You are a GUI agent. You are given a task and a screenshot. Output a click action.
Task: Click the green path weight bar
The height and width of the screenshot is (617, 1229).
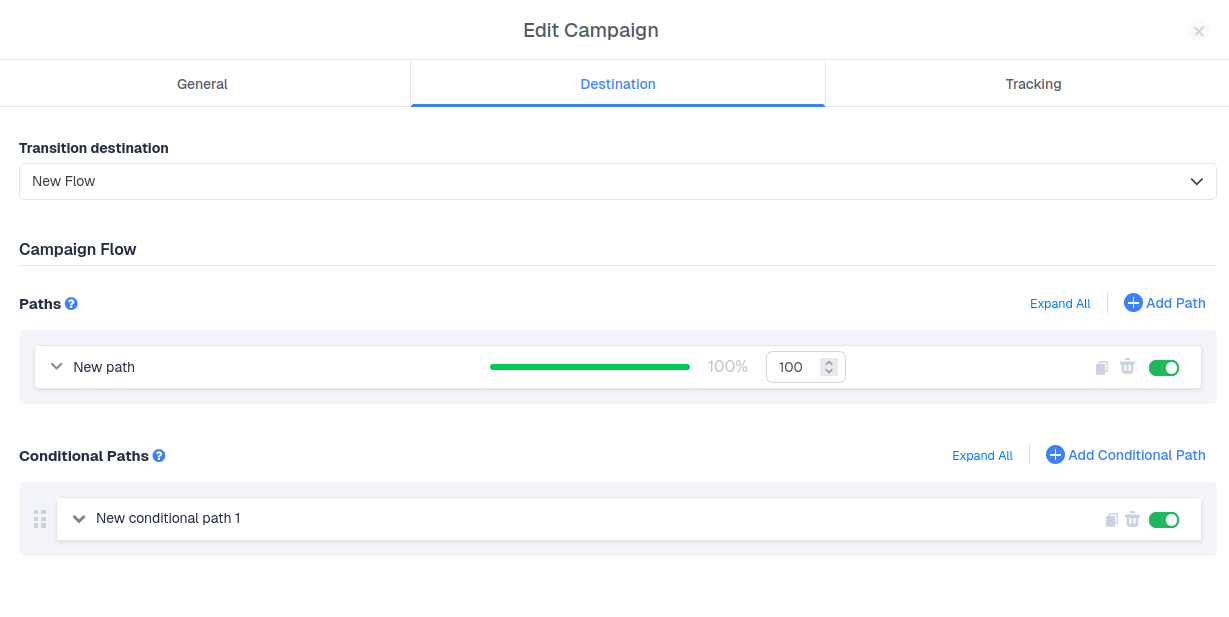pos(589,367)
